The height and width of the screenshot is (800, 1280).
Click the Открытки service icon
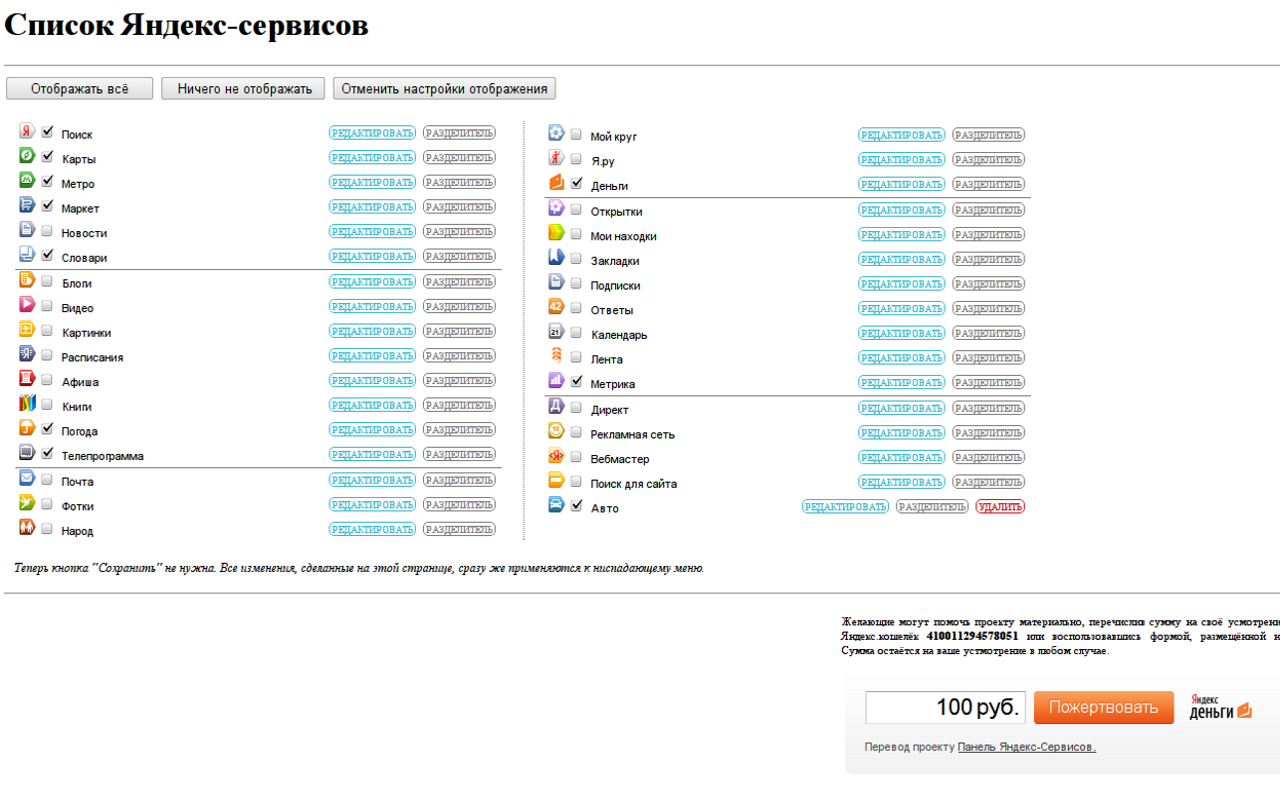point(556,208)
